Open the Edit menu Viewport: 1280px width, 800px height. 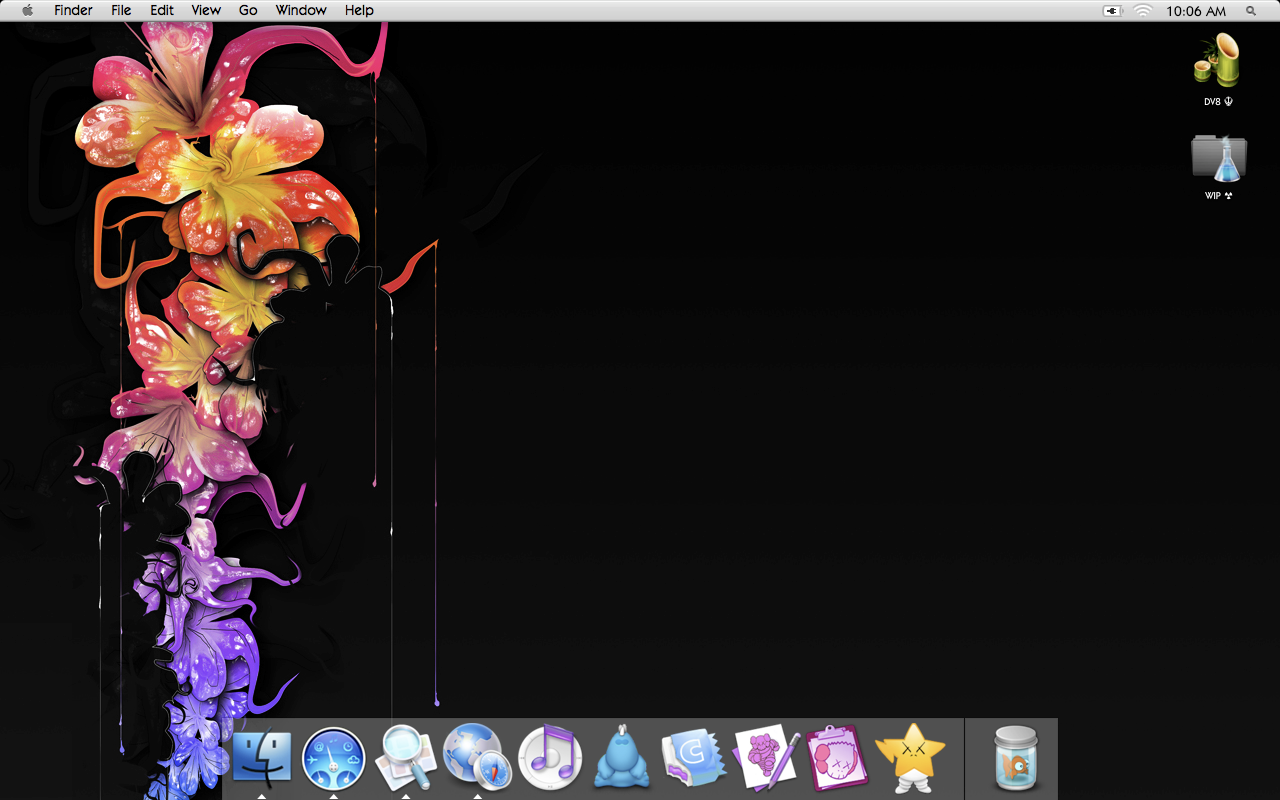161,10
